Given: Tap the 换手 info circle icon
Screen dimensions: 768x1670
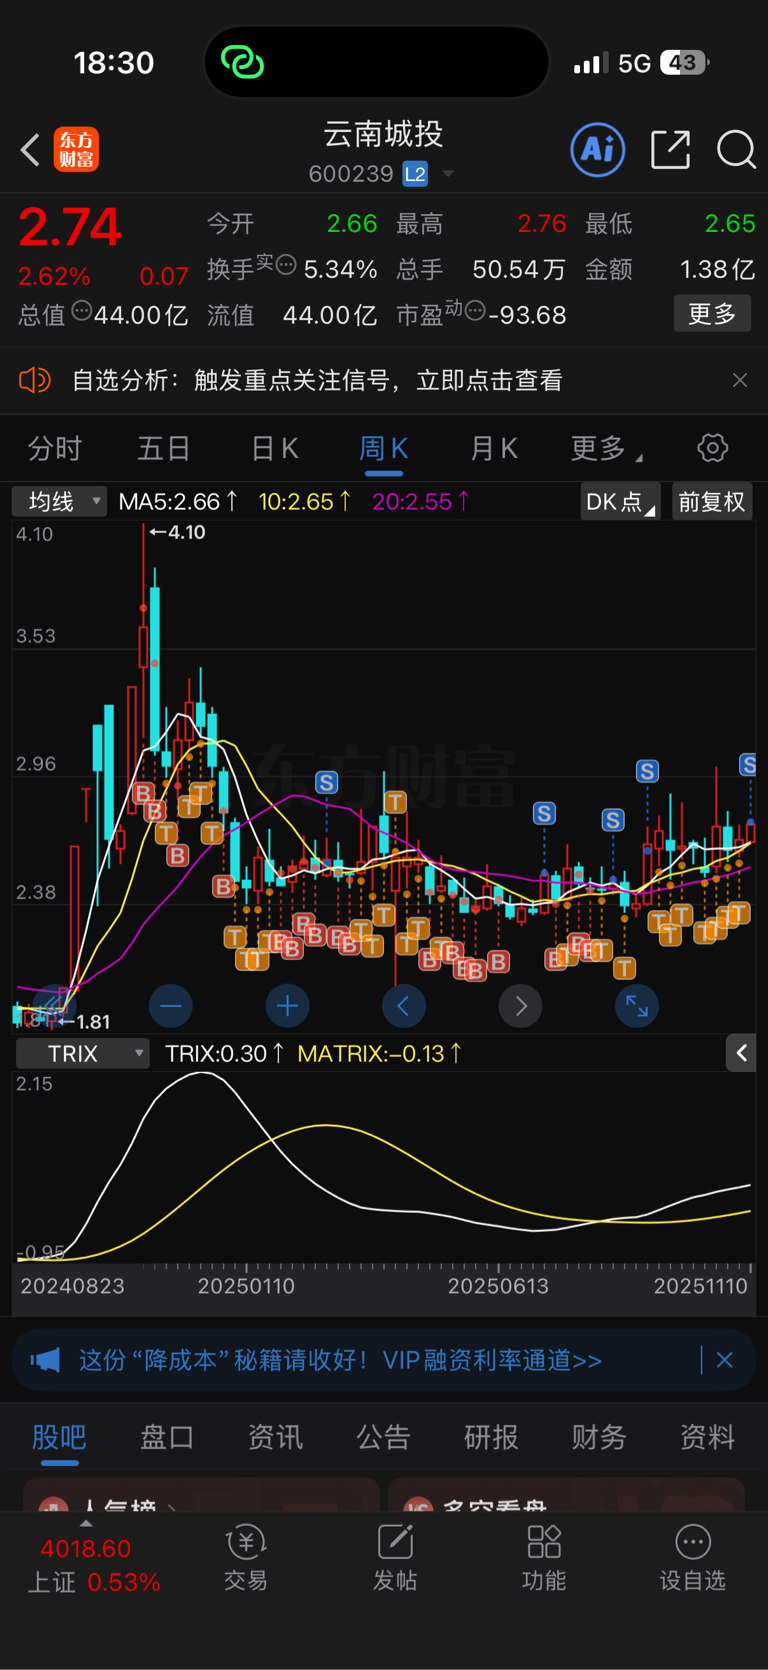Looking at the screenshot, I should (x=286, y=265).
